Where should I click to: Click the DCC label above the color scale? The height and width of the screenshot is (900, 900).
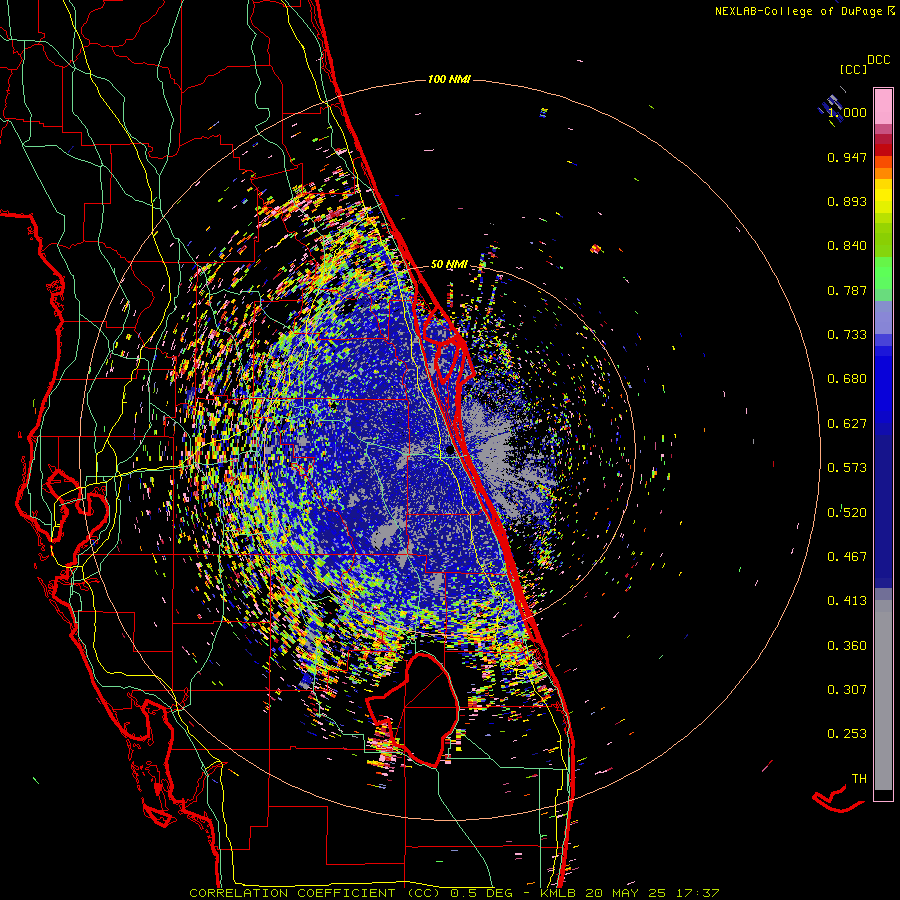(878, 60)
